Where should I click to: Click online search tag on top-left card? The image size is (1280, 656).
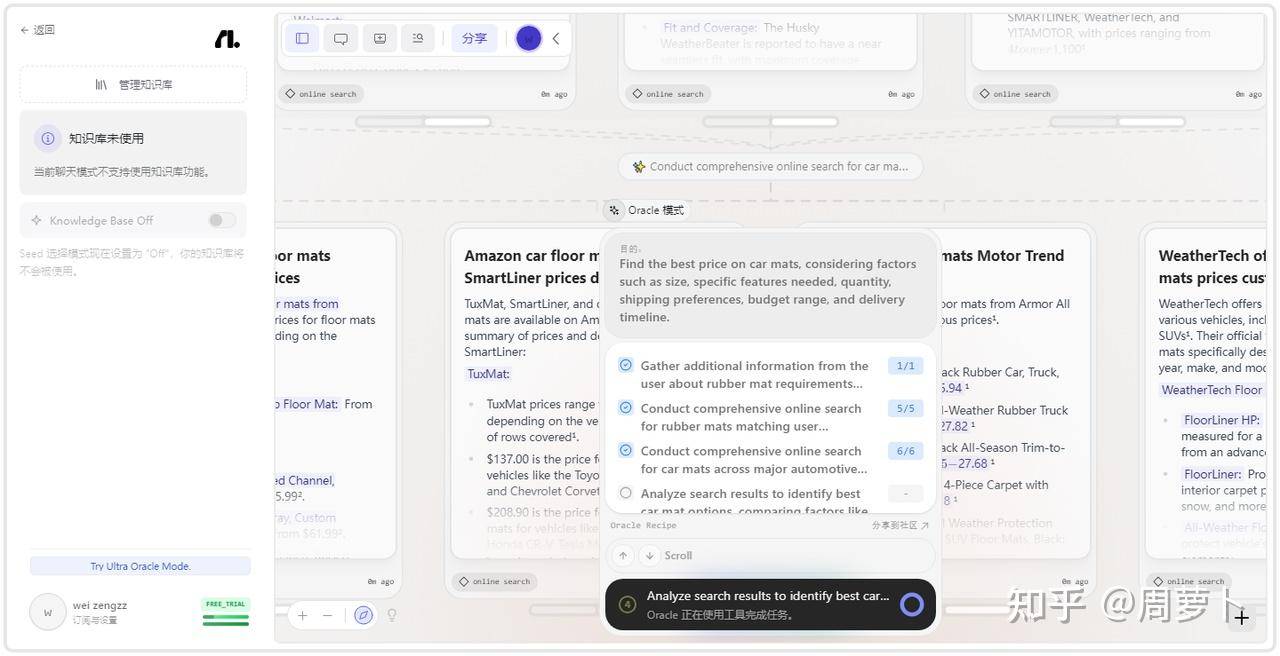point(320,94)
